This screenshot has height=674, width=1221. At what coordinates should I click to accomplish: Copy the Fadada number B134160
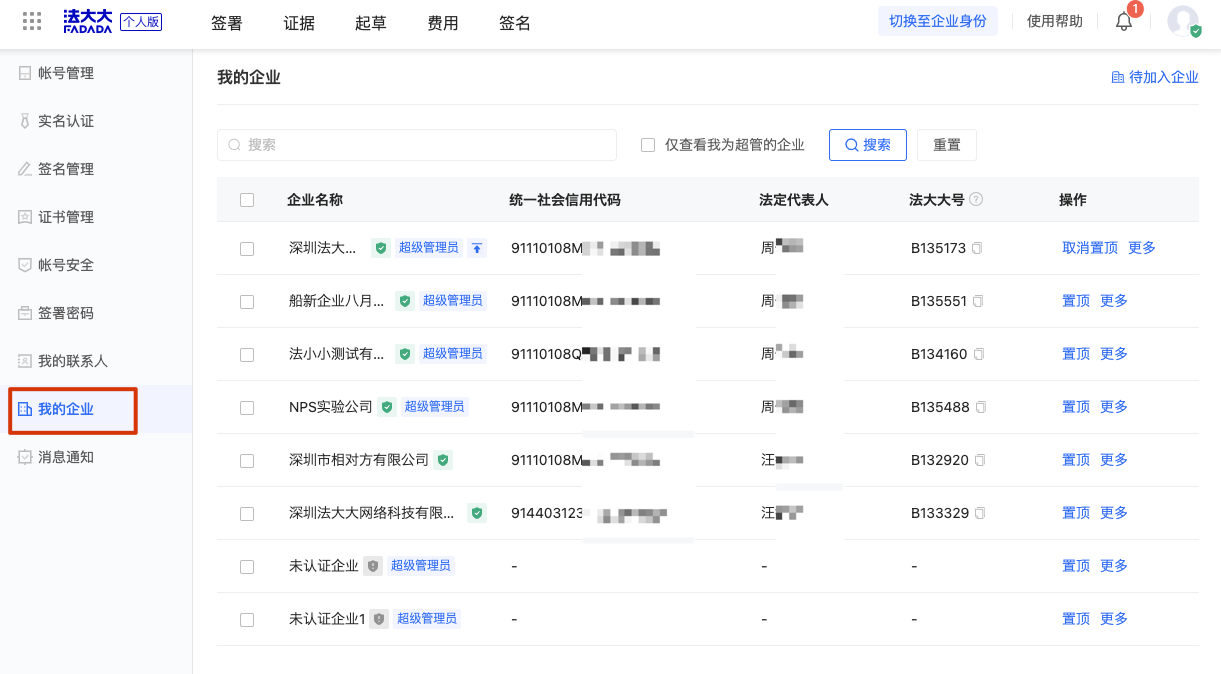click(x=980, y=354)
